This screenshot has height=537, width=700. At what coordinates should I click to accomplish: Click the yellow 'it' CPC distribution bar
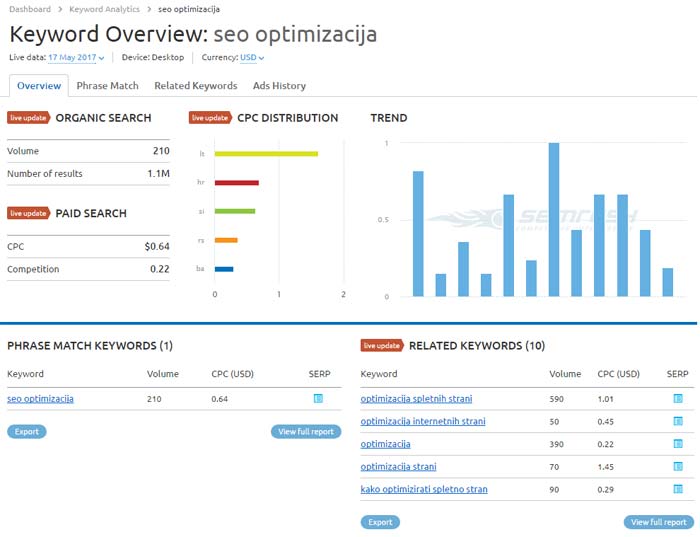[266, 154]
